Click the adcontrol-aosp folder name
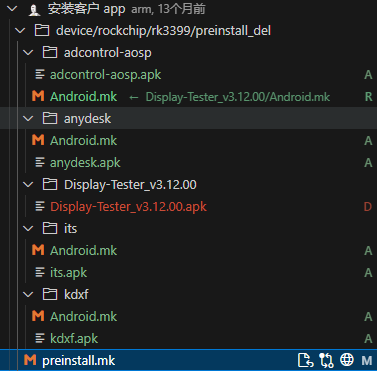 pyautogui.click(x=108, y=53)
